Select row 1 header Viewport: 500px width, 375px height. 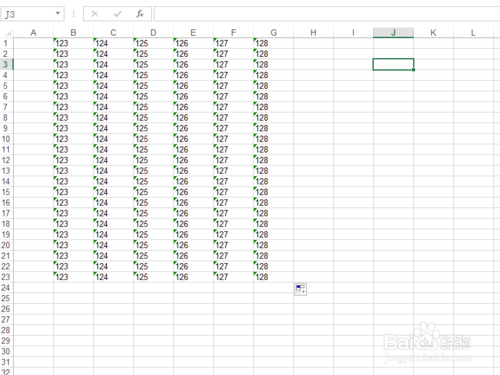tap(6, 43)
